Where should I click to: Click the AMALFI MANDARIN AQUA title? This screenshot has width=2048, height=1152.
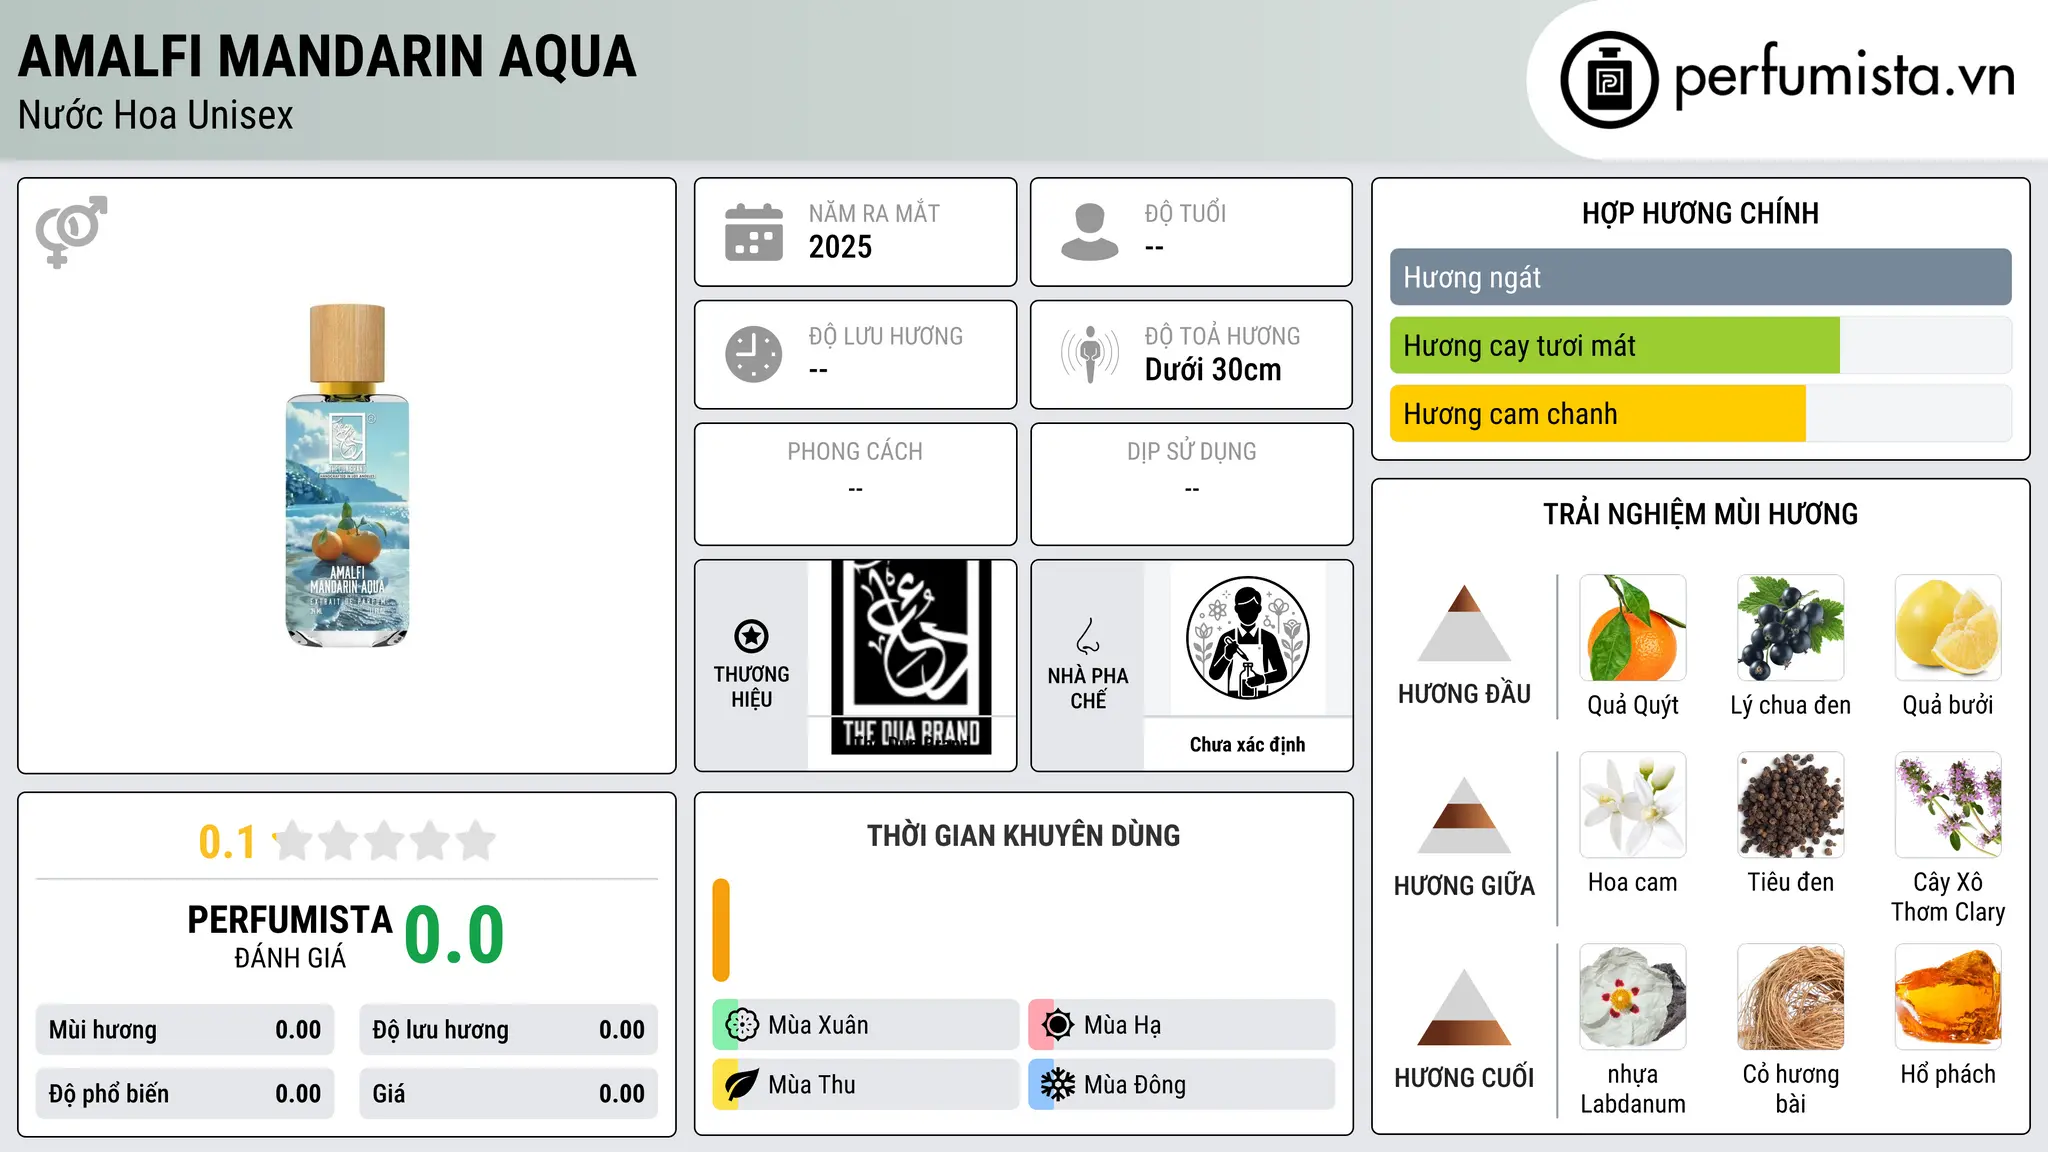[x=327, y=56]
